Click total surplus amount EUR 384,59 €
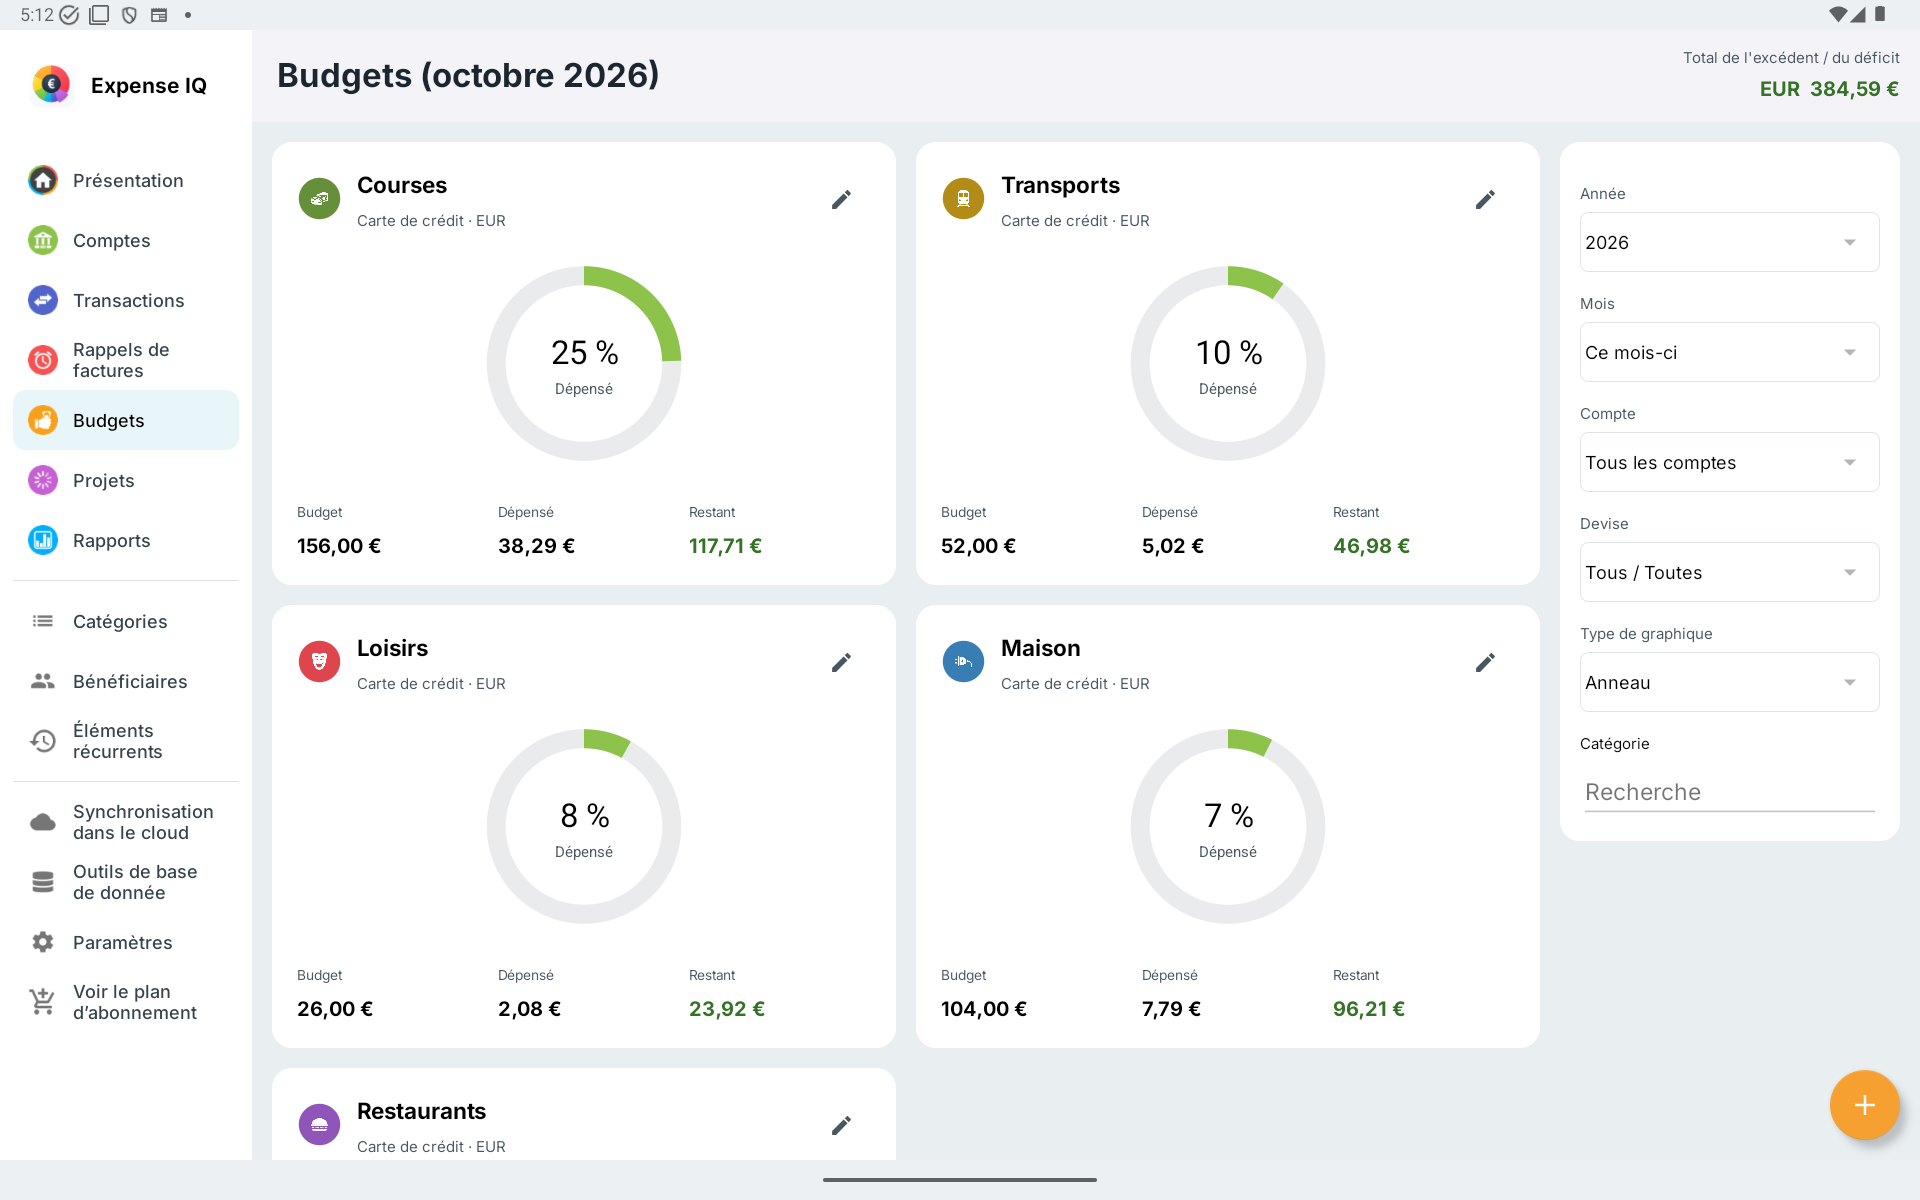 coord(1829,89)
